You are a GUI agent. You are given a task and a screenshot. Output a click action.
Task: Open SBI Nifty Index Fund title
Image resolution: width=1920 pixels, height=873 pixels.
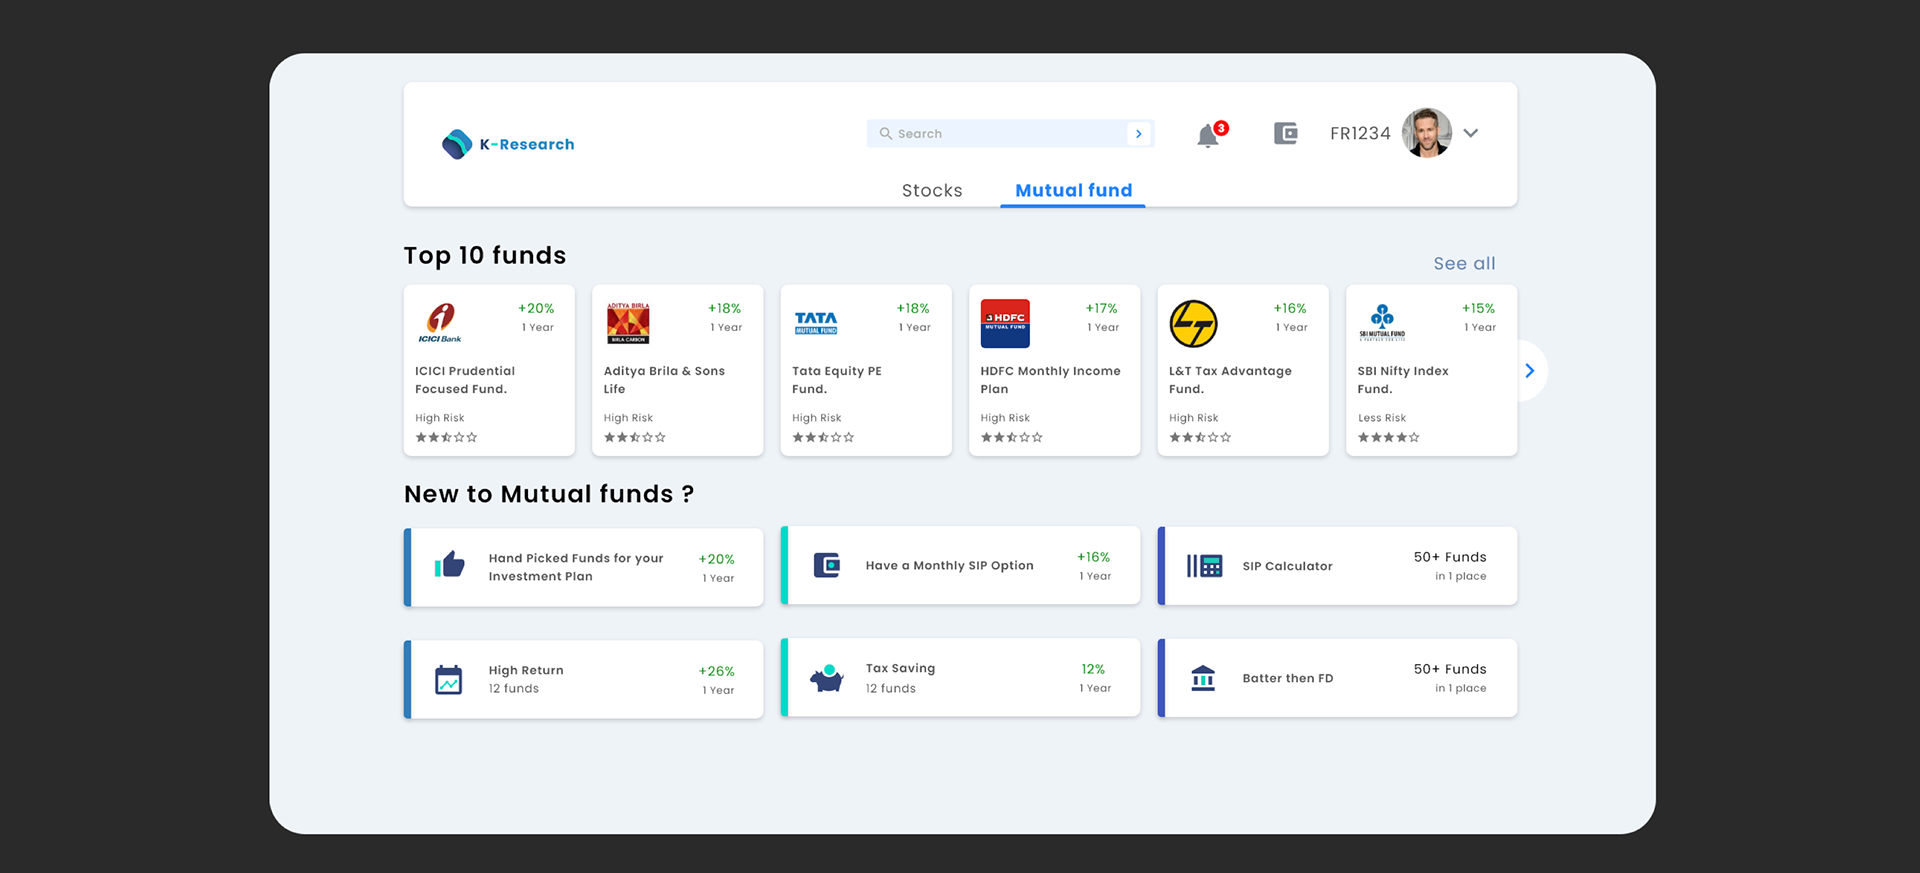[x=1403, y=380]
